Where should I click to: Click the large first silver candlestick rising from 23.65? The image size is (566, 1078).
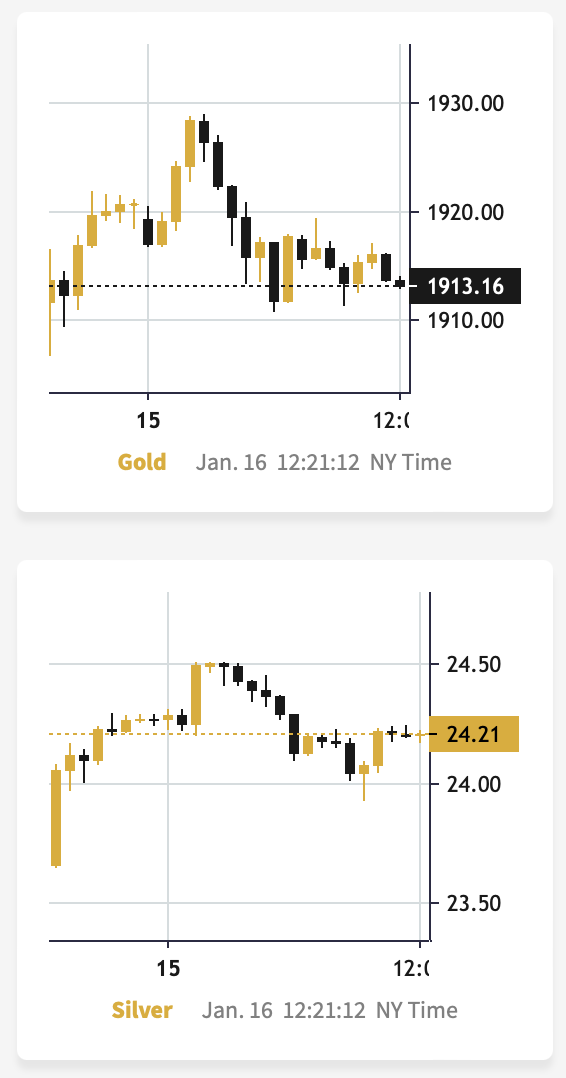[x=56, y=817]
